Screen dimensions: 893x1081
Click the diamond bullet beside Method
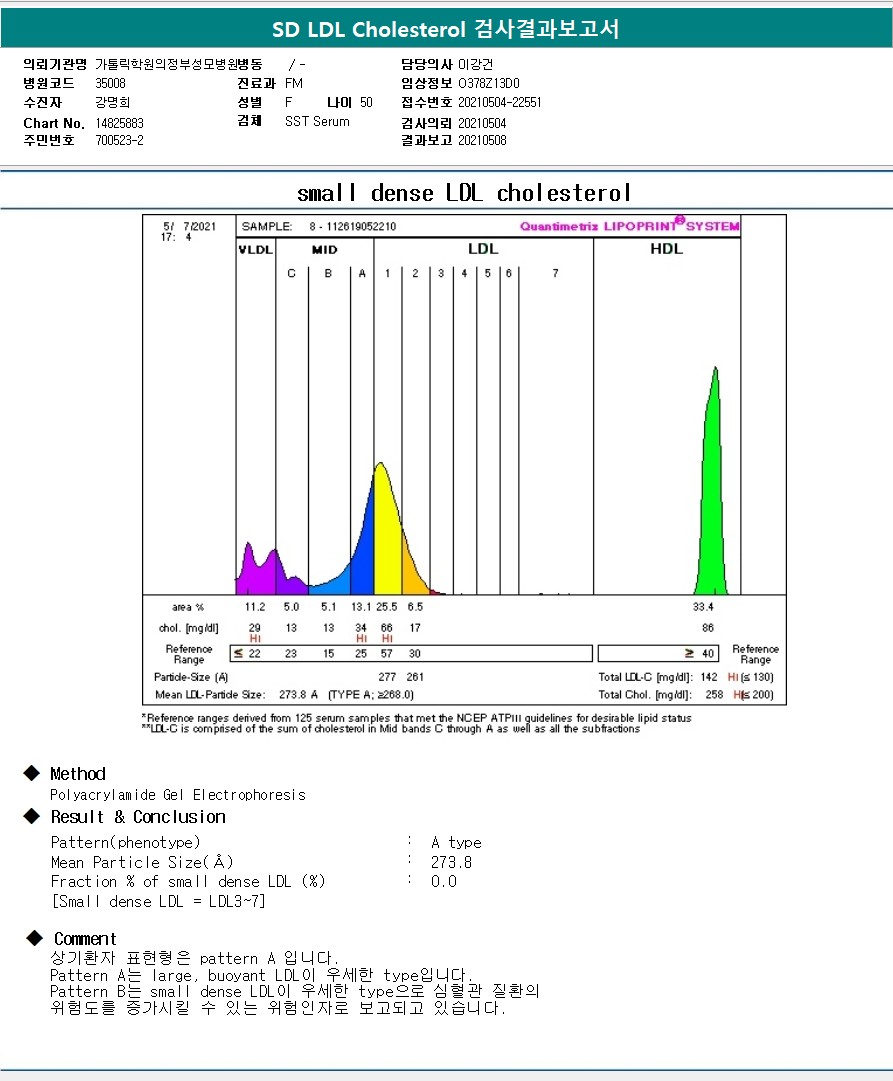(x=32, y=773)
